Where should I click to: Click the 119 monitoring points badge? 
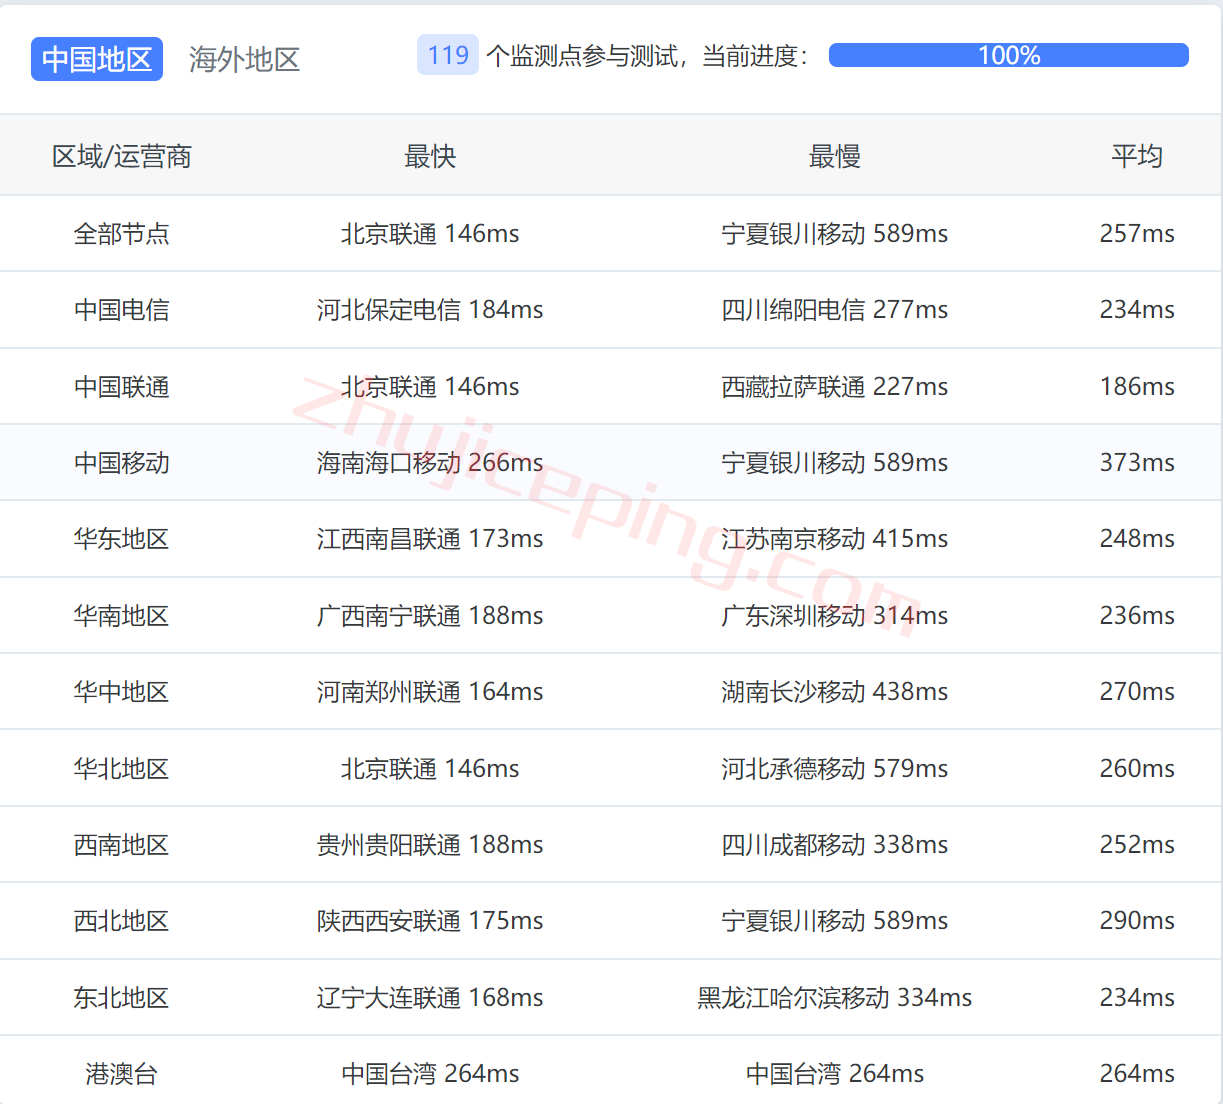pos(448,55)
